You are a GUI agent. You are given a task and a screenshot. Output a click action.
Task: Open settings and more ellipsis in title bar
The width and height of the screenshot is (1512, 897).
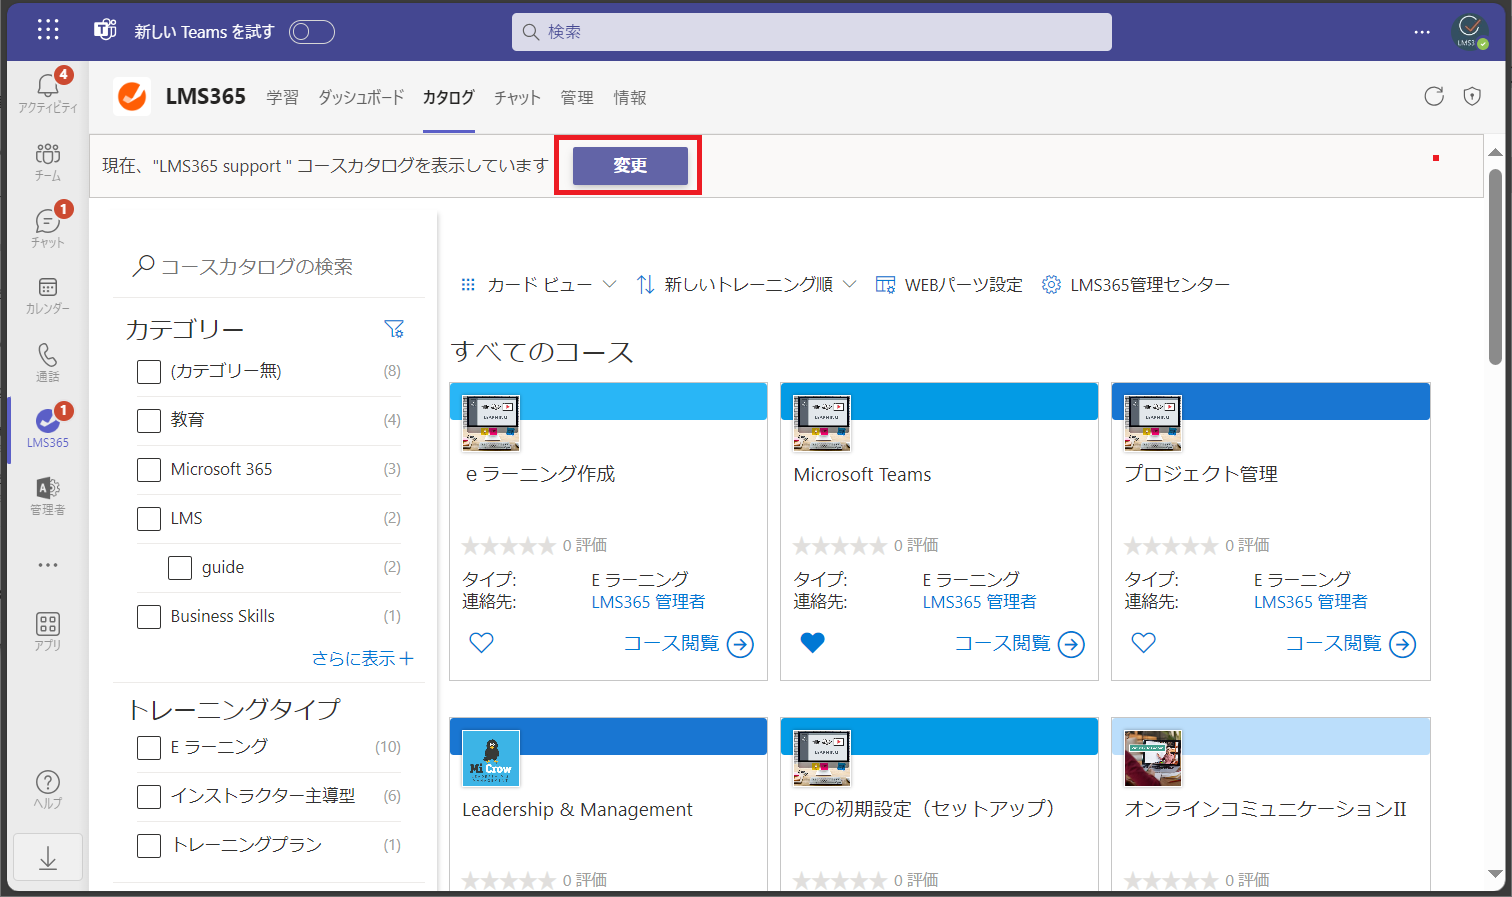tap(1422, 32)
